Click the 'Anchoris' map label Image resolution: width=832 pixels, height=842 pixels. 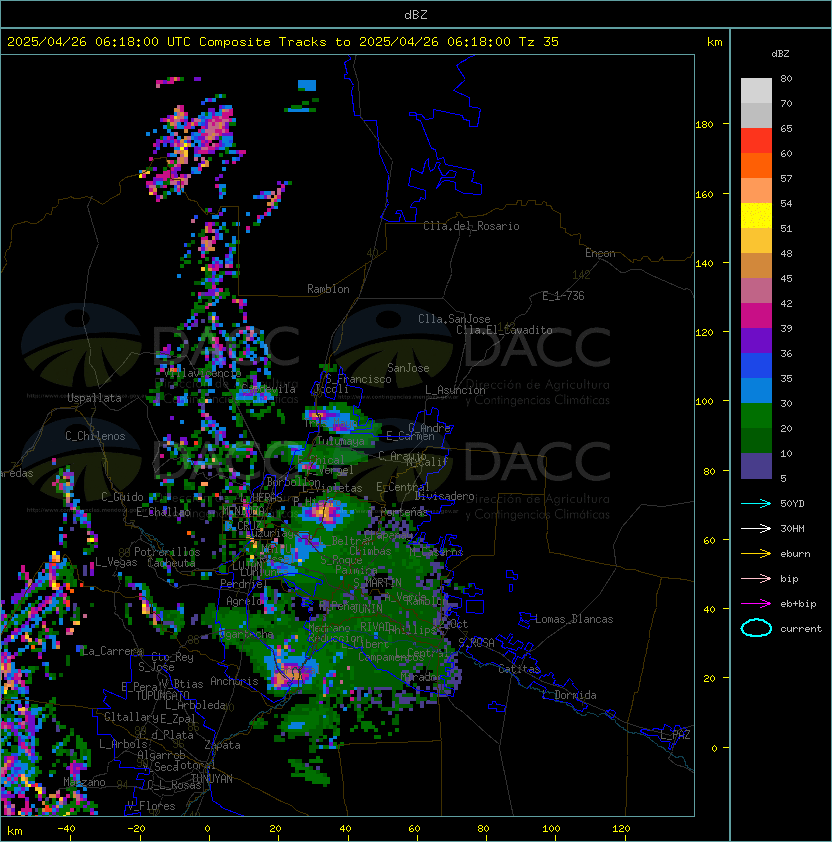point(234,681)
